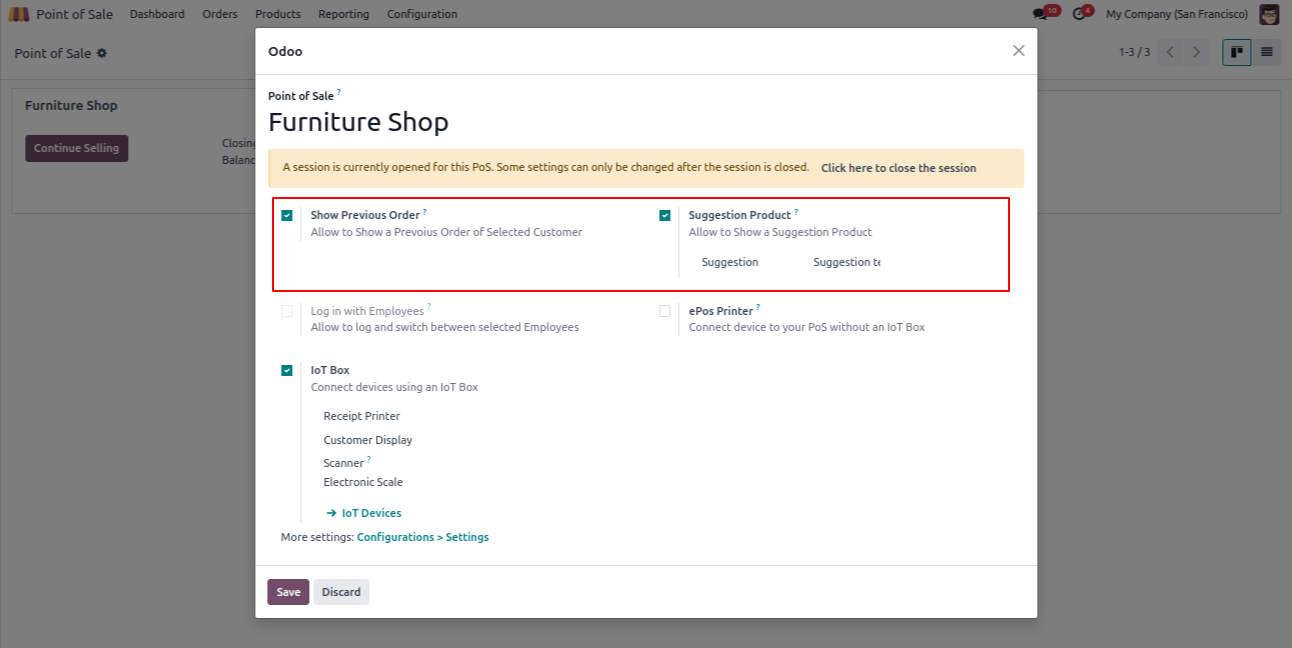Screen dimensions: 1292x648
Task: Open the IoT Devices link
Action: pyautogui.click(x=364, y=513)
